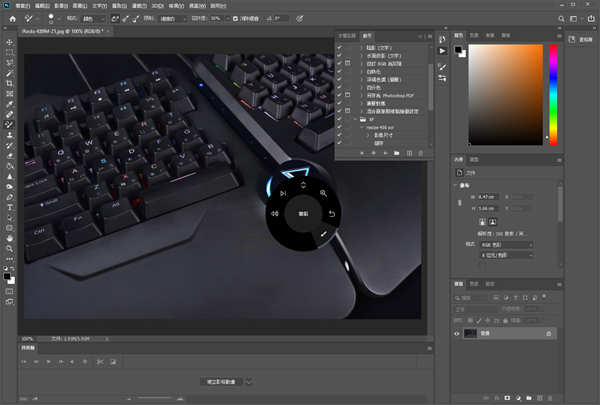This screenshot has width=600, height=405.
Task: Select the Frame tool
Action: 10,94
